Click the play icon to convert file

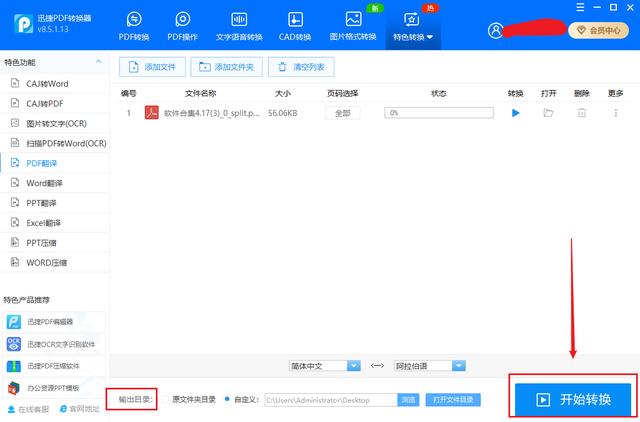[516, 113]
